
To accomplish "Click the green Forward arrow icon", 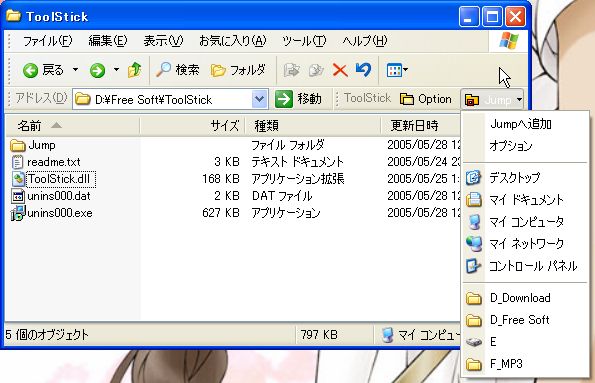I will (x=97, y=70).
